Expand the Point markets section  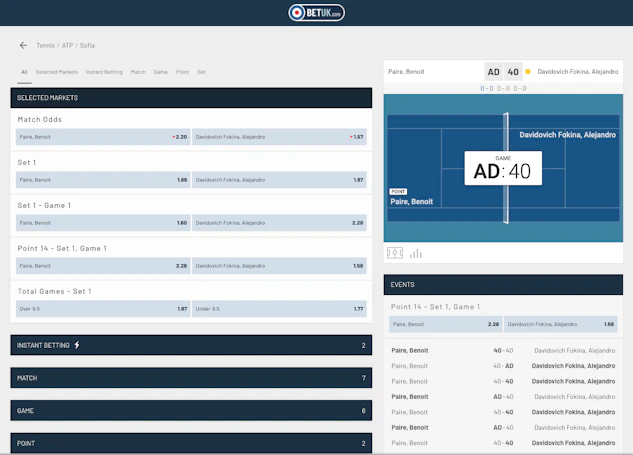pos(191,443)
